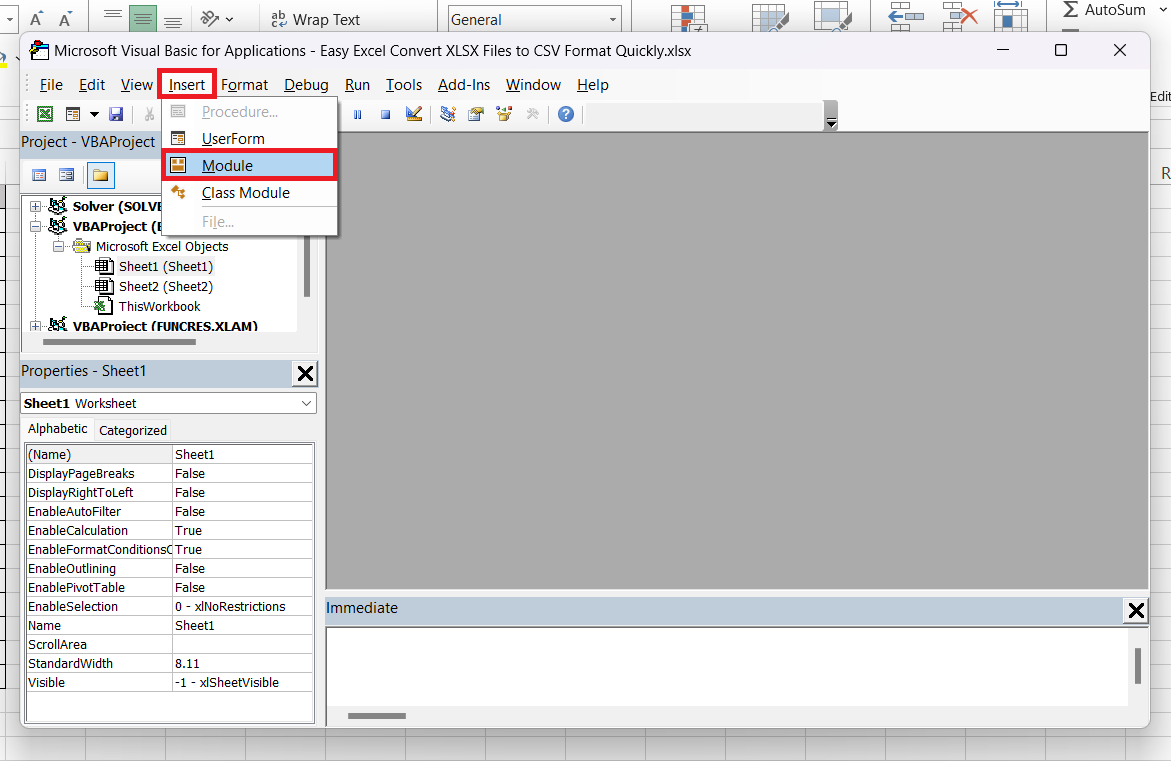
Task: Choose UserForm in the Insert menu
Action: click(250, 138)
